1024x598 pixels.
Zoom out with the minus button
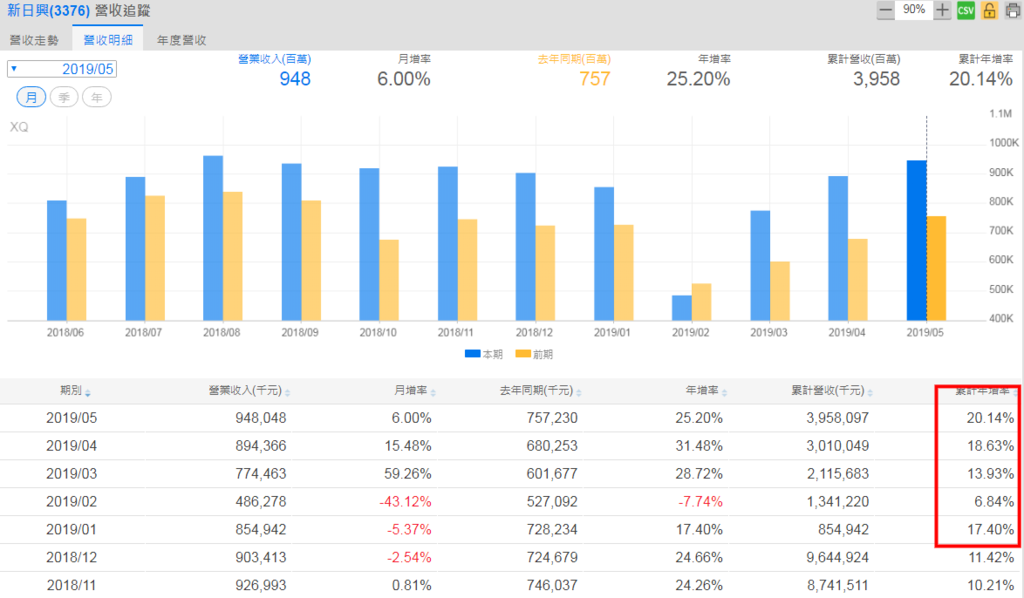pos(886,10)
